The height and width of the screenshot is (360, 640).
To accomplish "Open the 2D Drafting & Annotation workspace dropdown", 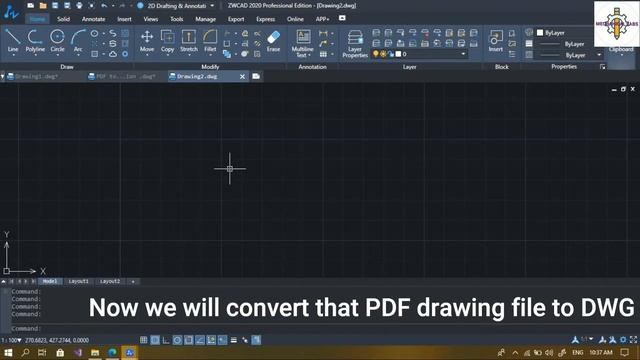I will pyautogui.click(x=212, y=6).
